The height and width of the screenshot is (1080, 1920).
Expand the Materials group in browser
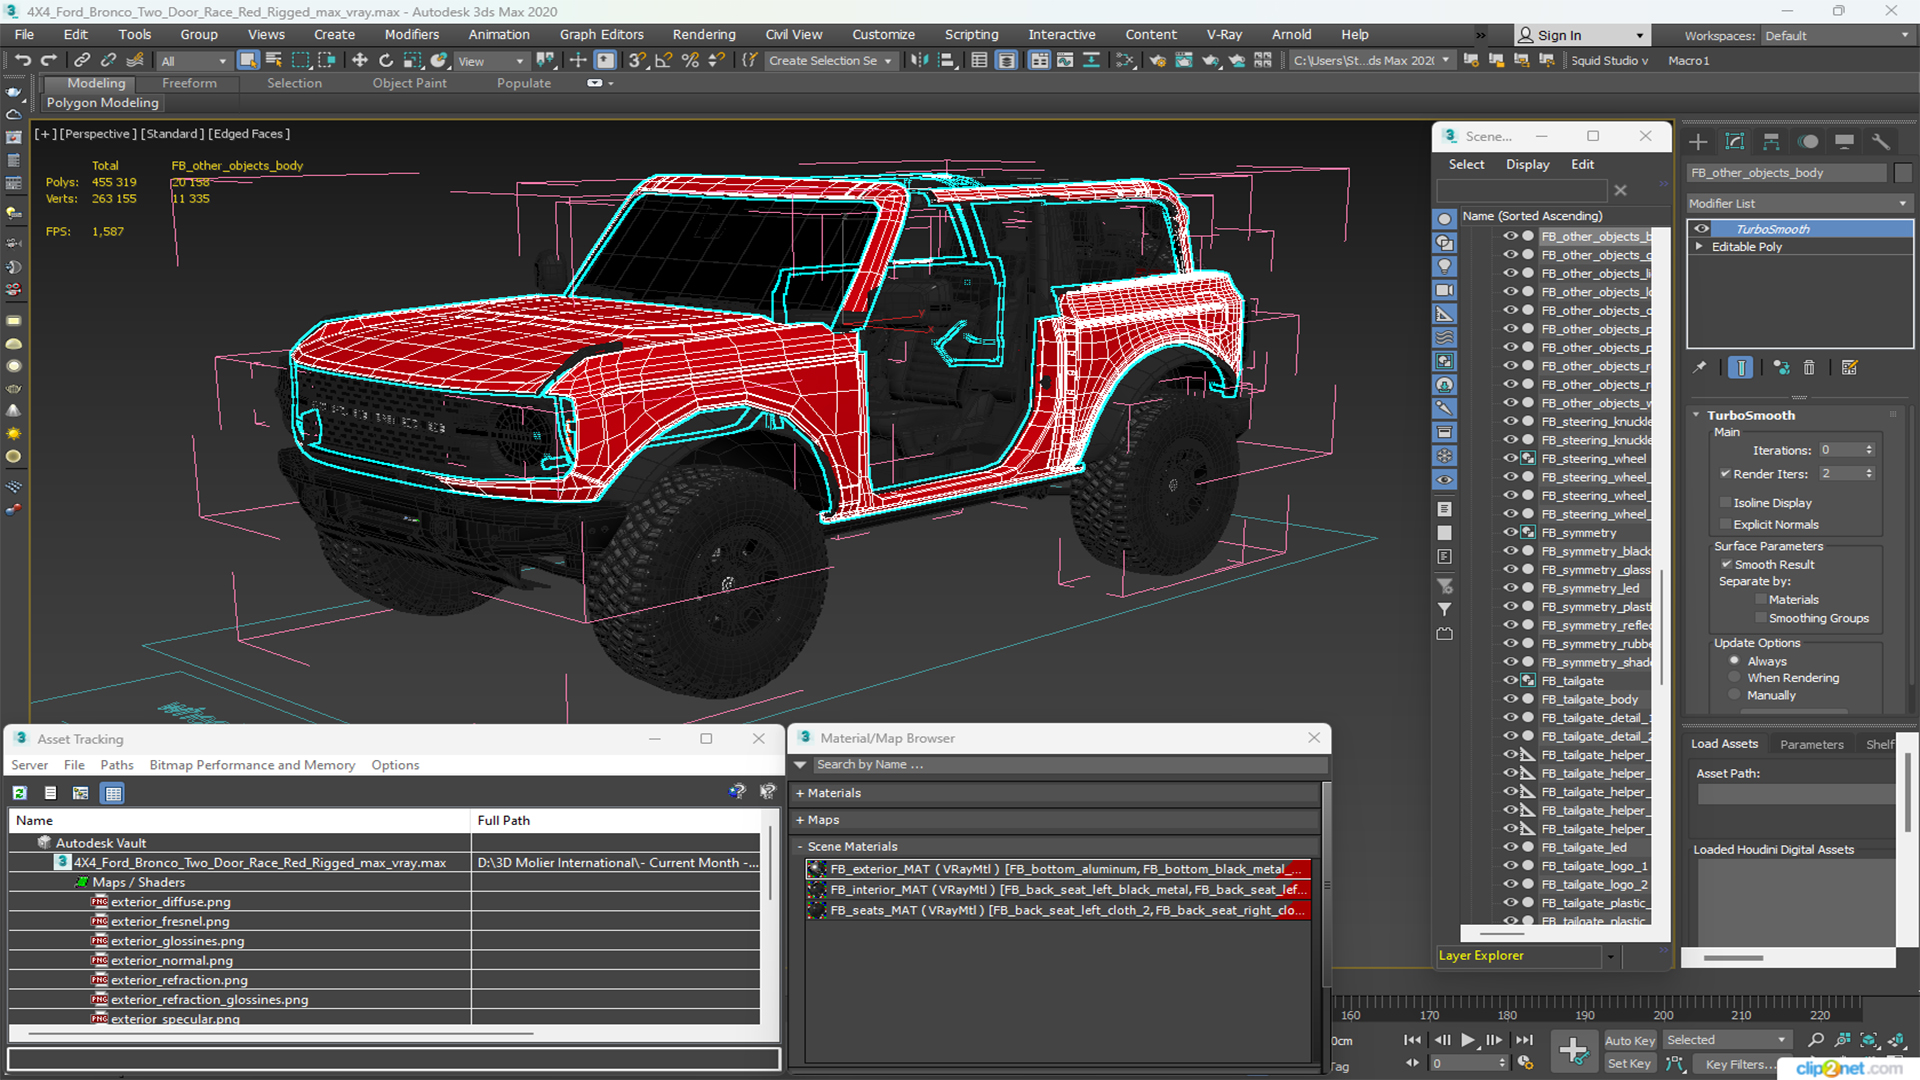pyautogui.click(x=800, y=793)
